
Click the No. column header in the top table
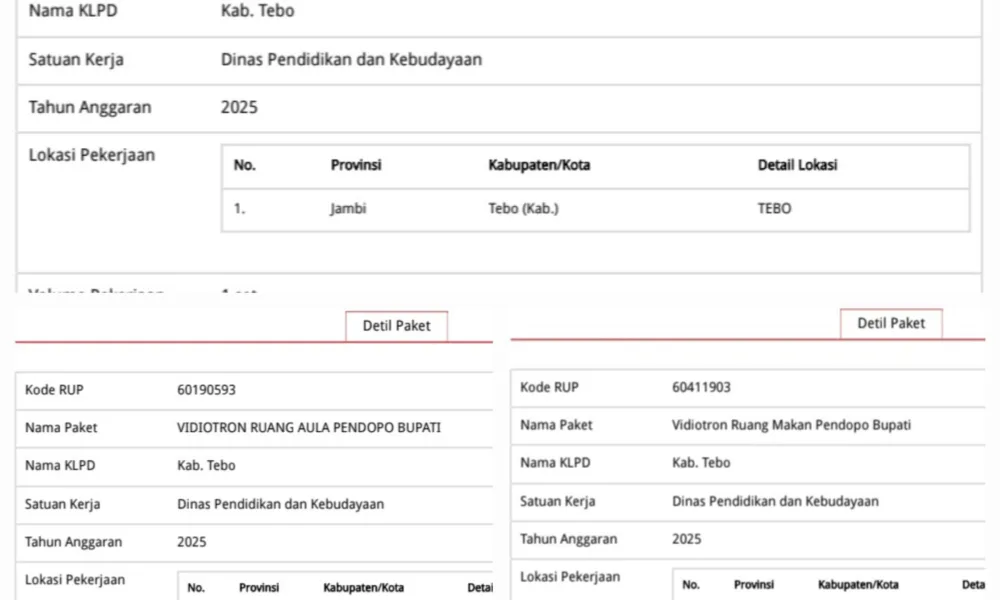(x=245, y=166)
